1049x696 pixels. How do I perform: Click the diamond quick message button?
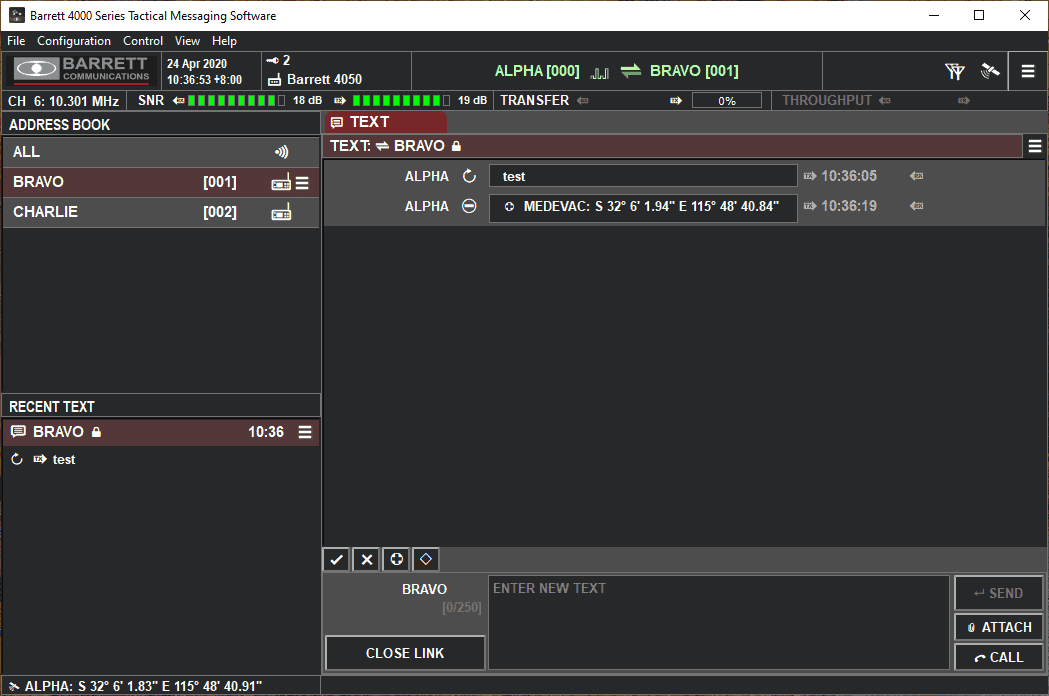(x=425, y=559)
